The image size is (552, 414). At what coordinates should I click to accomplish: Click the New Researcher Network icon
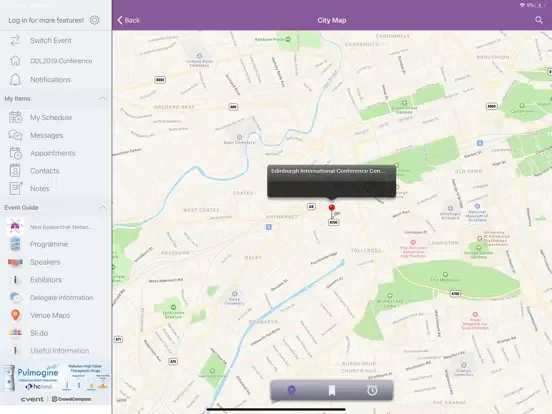click(x=15, y=227)
